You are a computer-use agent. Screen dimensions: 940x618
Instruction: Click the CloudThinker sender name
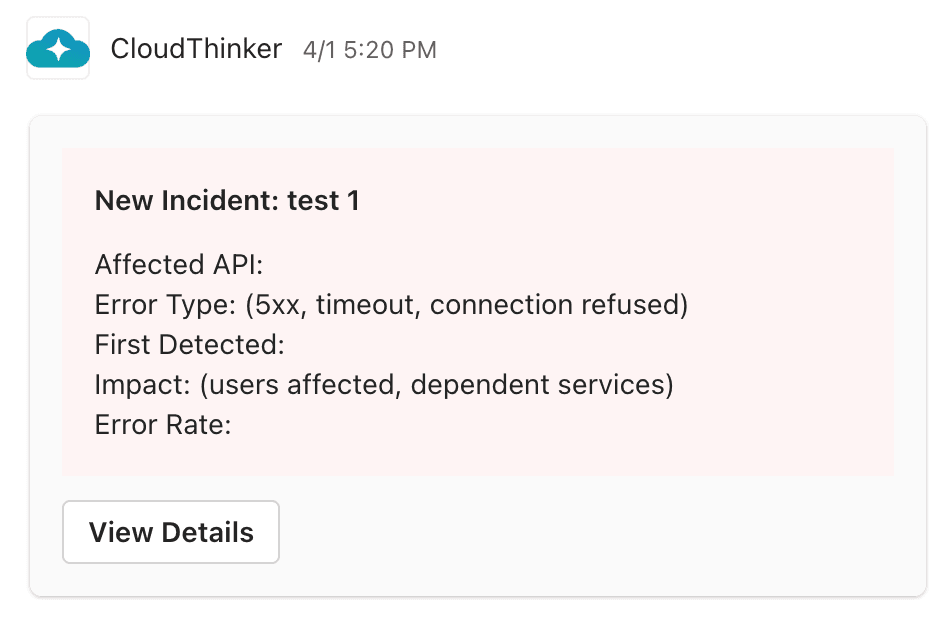[x=197, y=48]
